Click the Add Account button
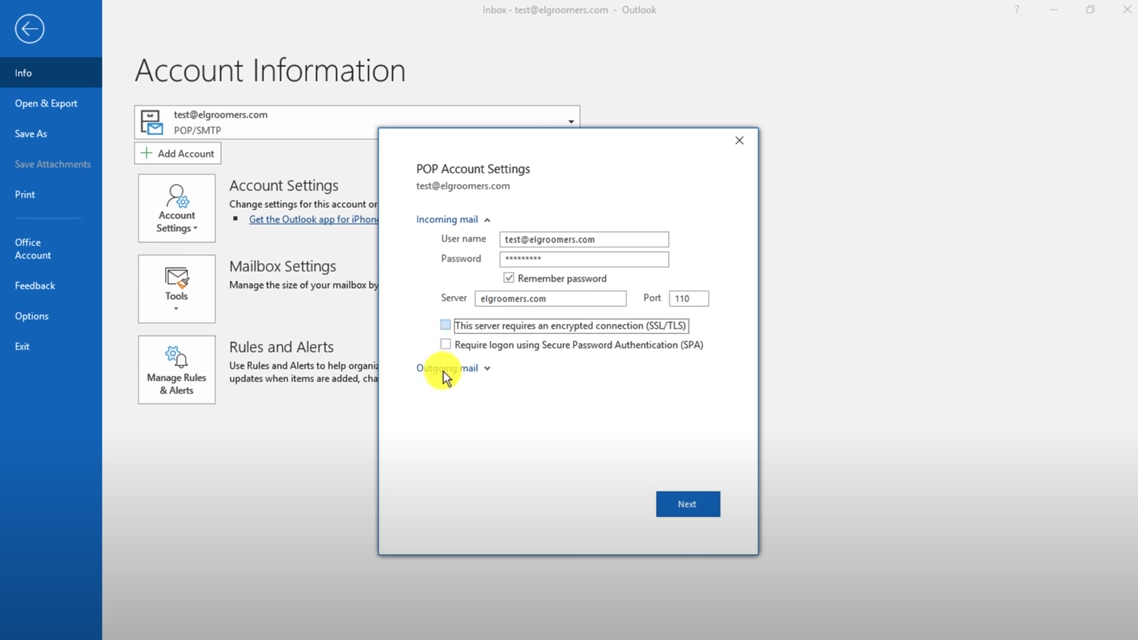This screenshot has width=1138, height=640. [178, 153]
